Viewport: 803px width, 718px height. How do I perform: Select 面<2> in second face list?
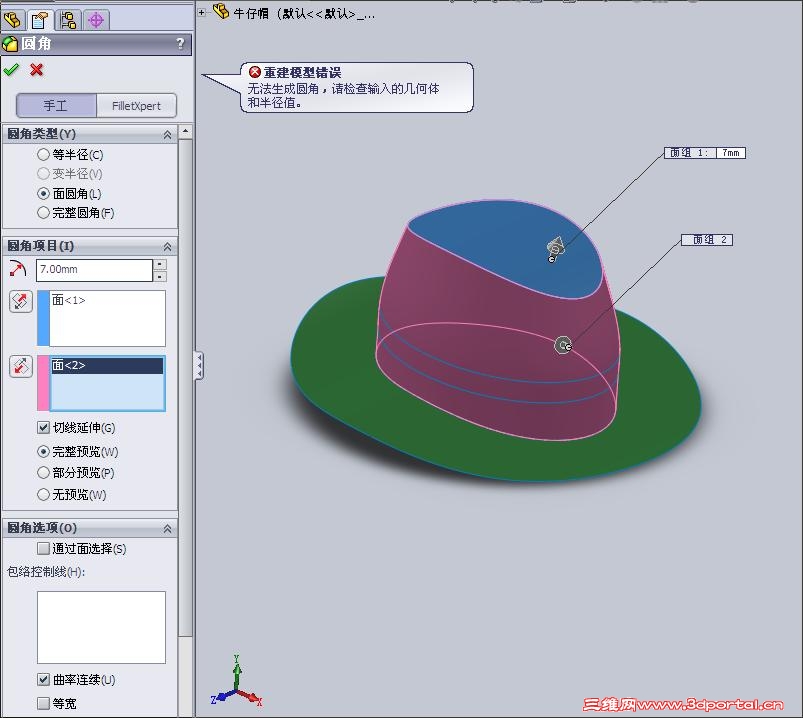click(107, 366)
